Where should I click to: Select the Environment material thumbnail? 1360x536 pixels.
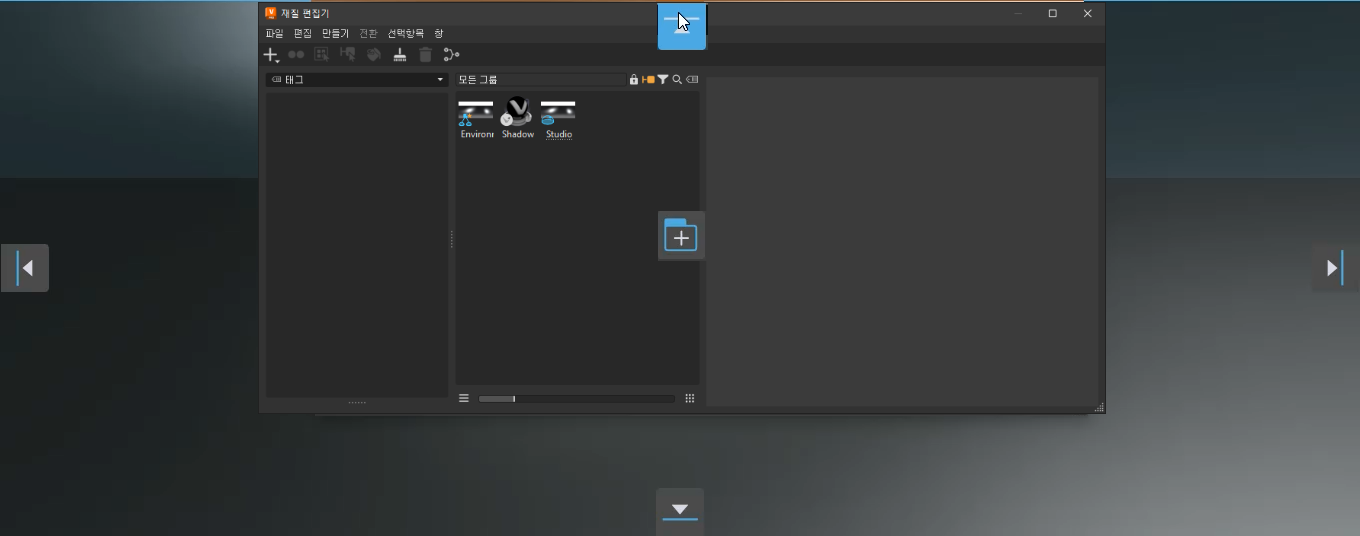476,119
